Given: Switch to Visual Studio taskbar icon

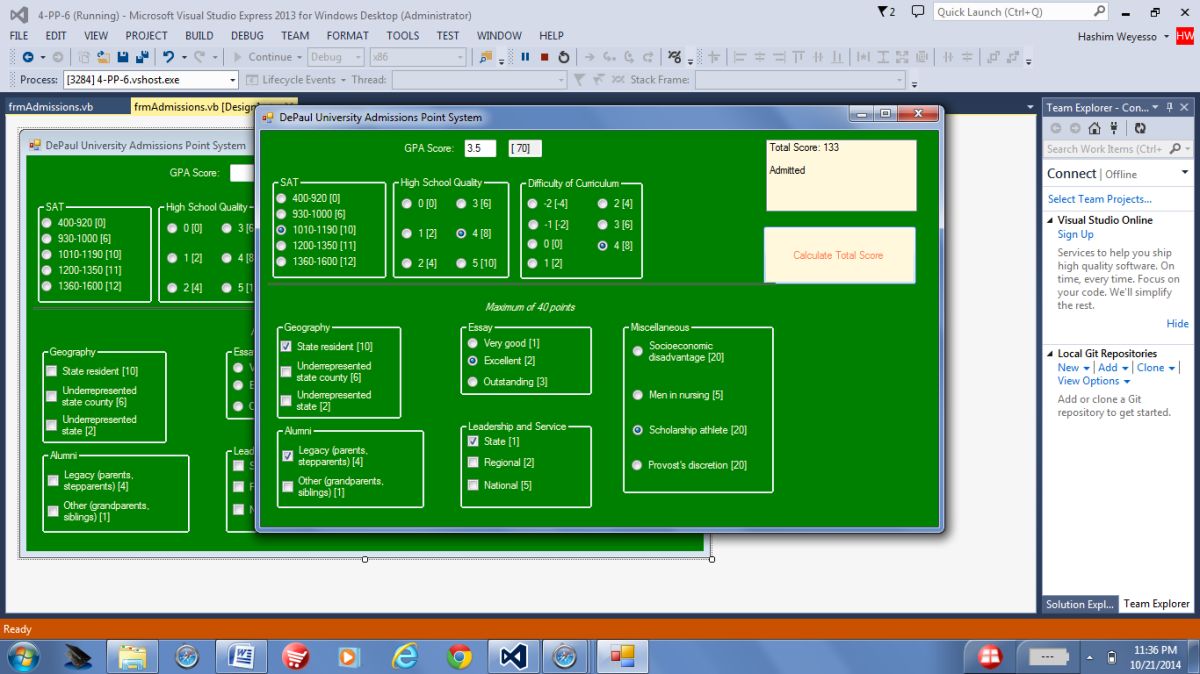Looking at the screenshot, I should click(514, 656).
